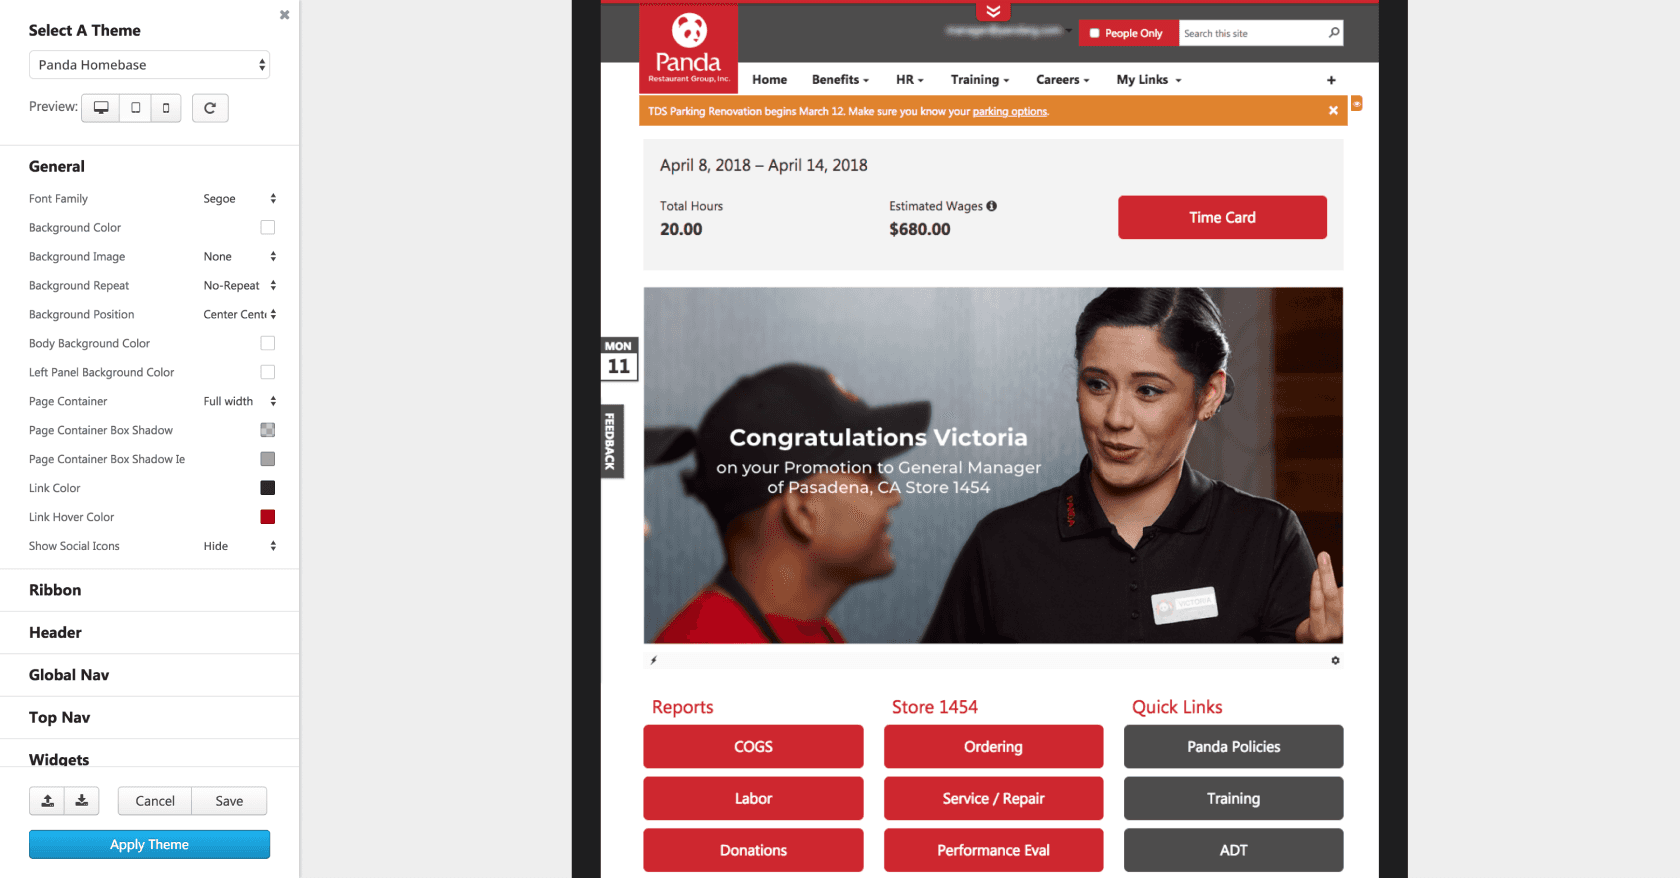1680x878 pixels.
Task: Click the Congratulations Victoria banner image
Action: [993, 465]
